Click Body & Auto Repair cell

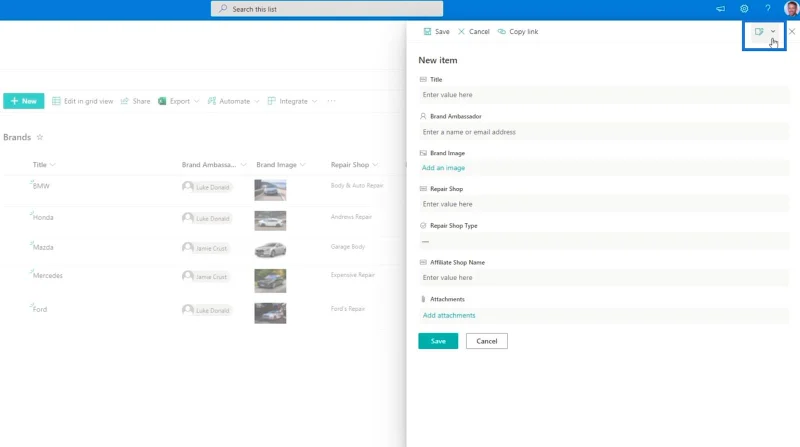click(x=357, y=186)
